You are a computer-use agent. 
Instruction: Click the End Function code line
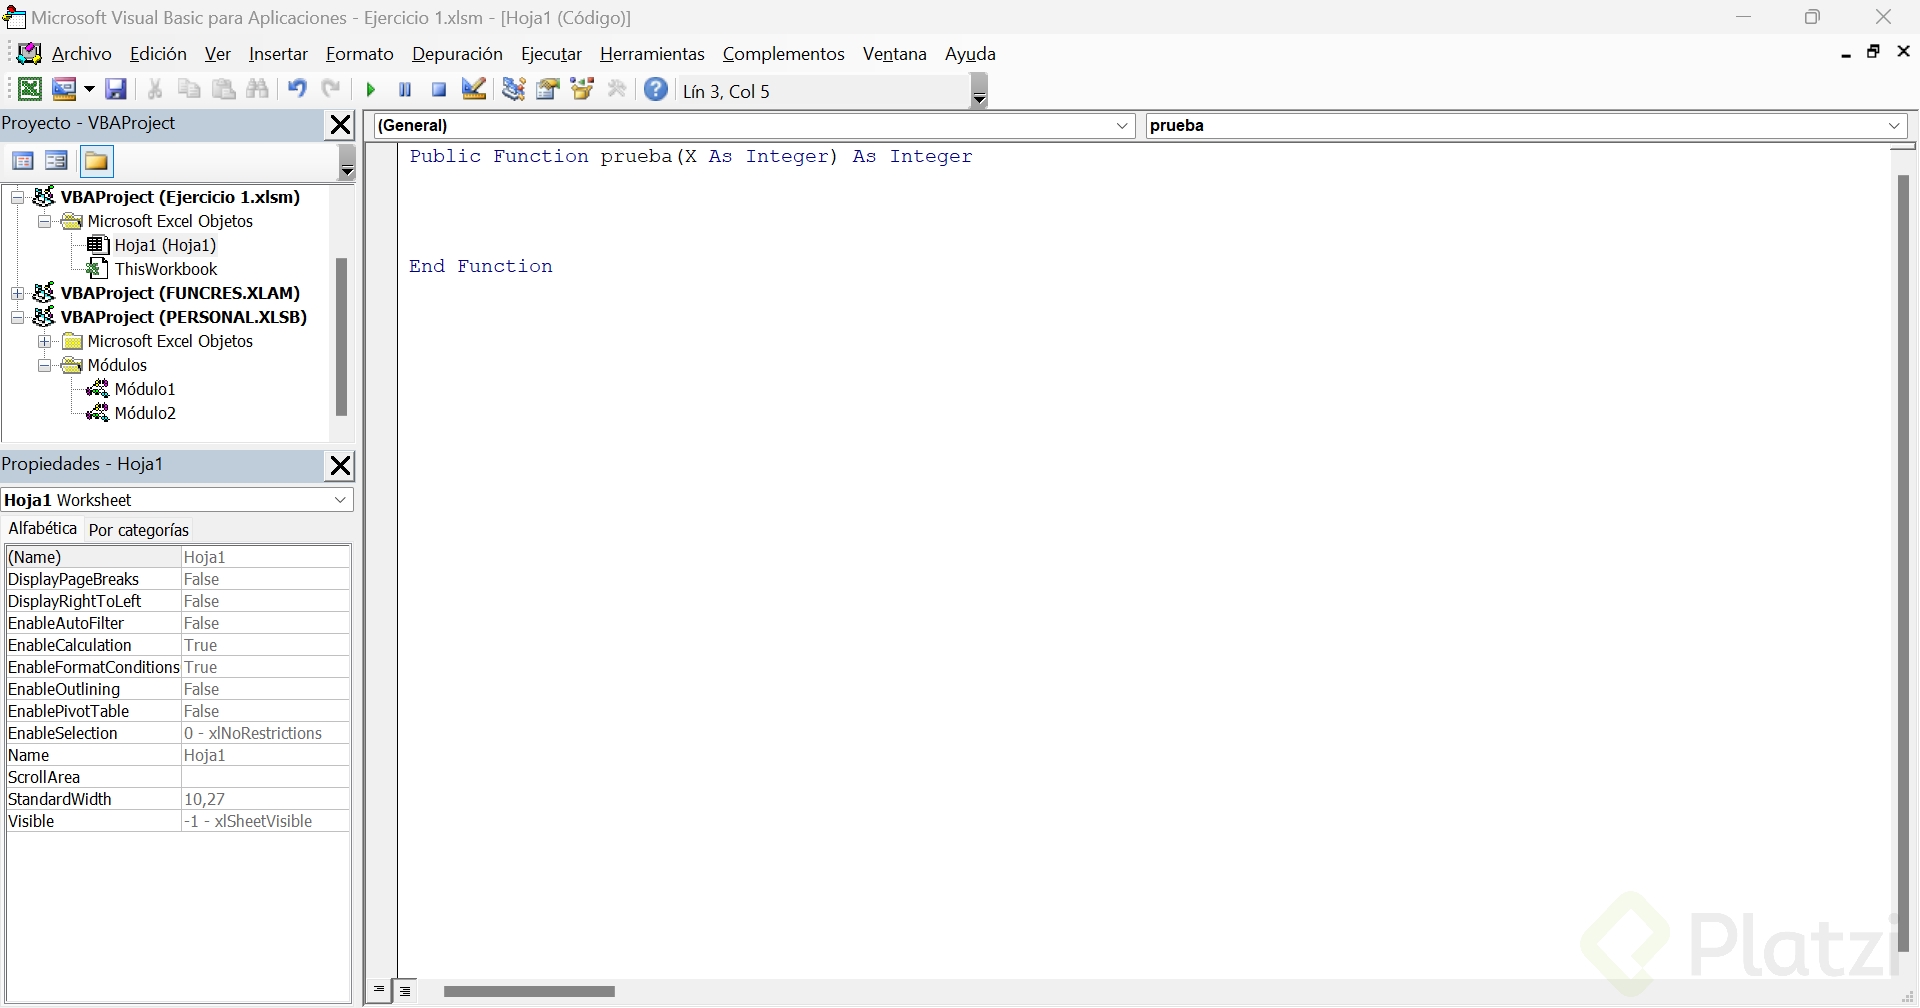pyautogui.click(x=481, y=266)
